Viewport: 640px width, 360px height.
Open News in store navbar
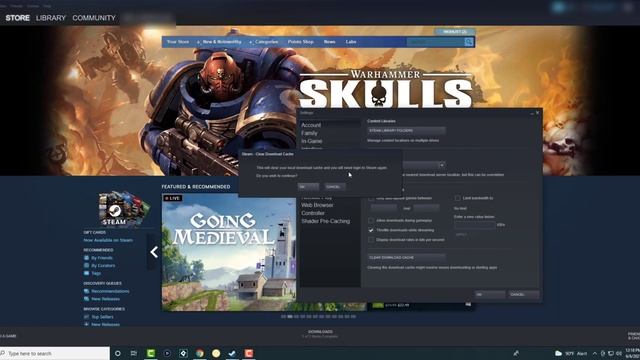(x=329, y=42)
